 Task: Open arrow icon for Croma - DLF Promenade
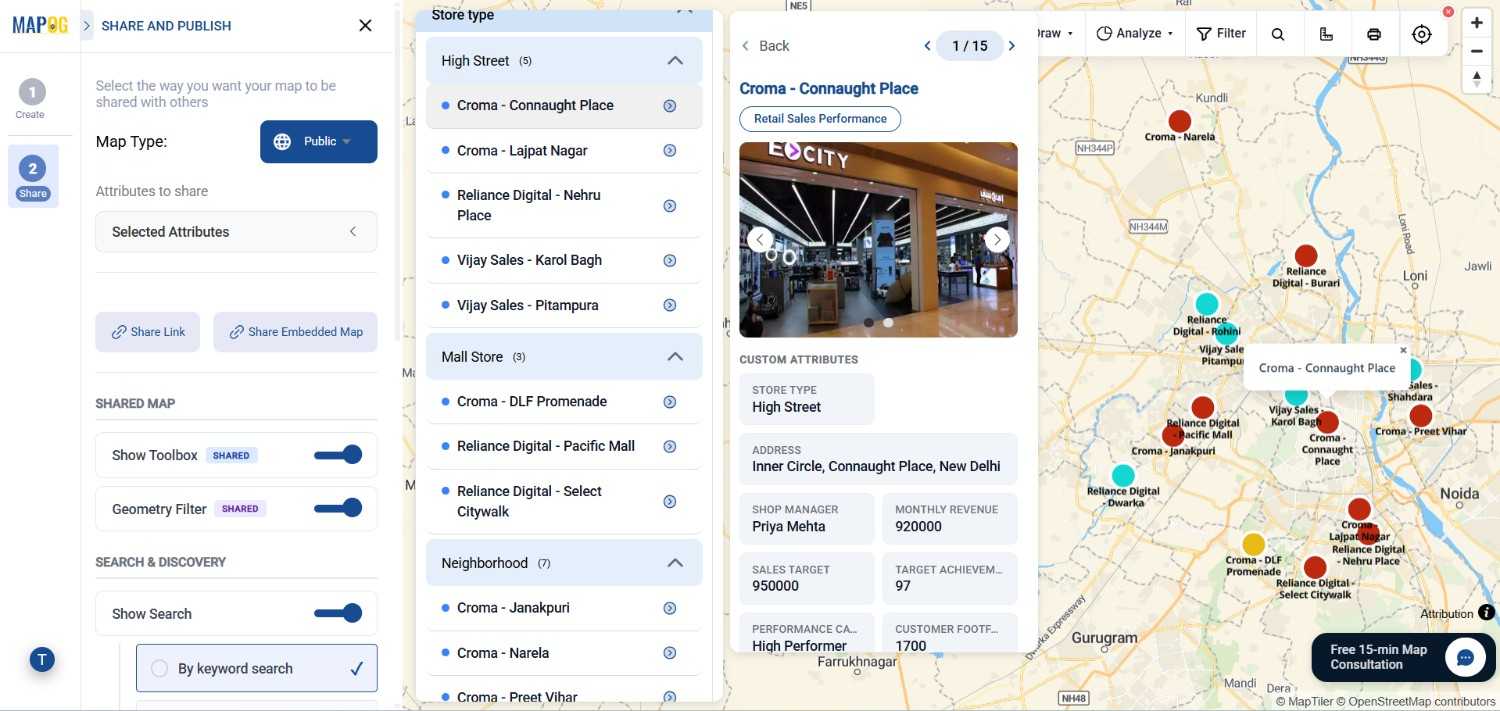point(670,402)
